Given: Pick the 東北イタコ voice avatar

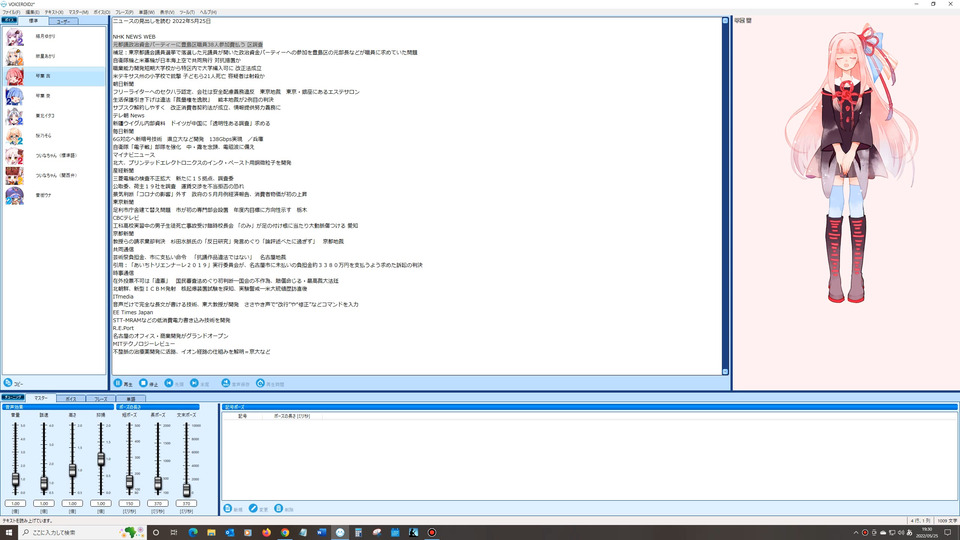Looking at the screenshot, I should click(x=14, y=116).
